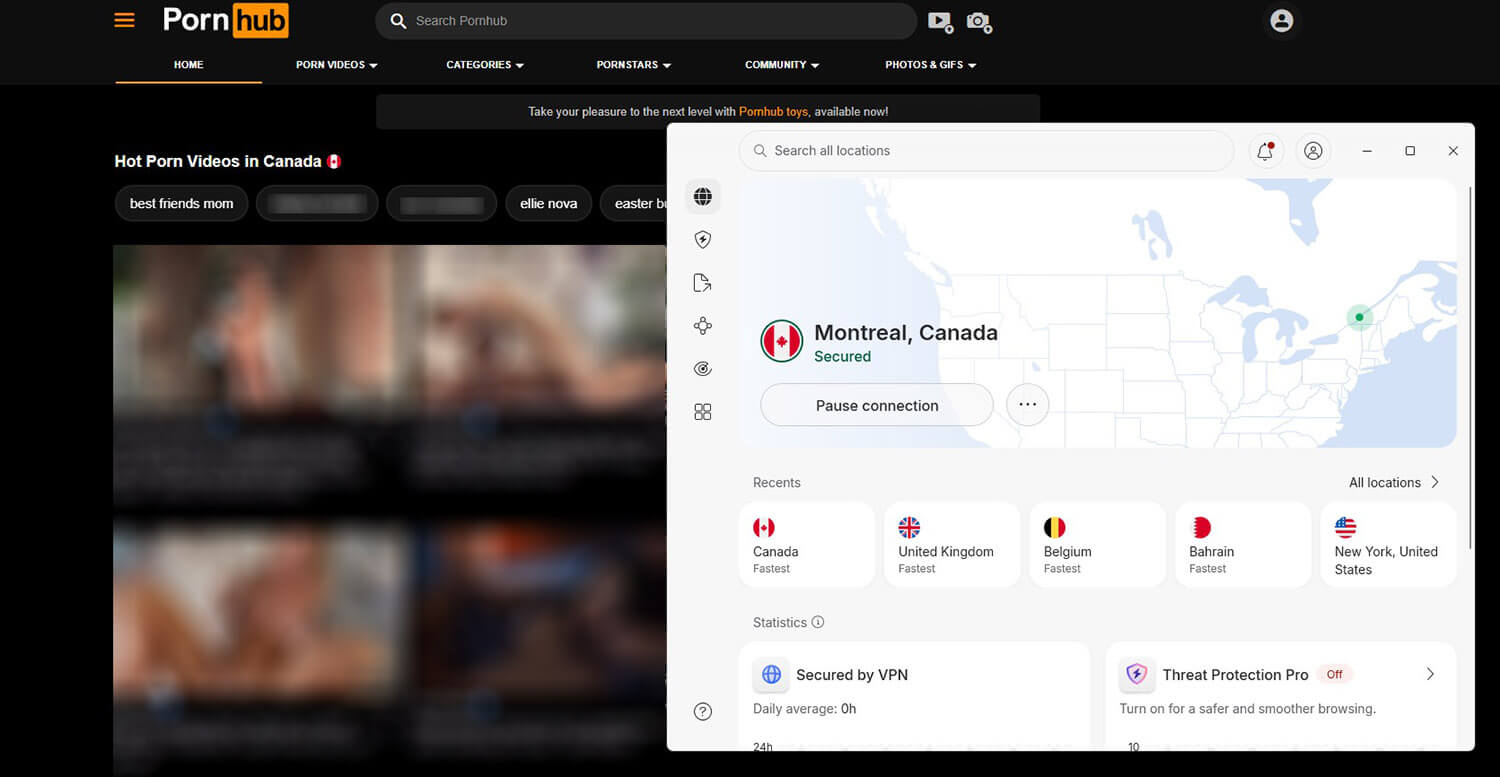1500x777 pixels.
Task: Expand the CATEGORIES nav dropdown
Action: 485,65
